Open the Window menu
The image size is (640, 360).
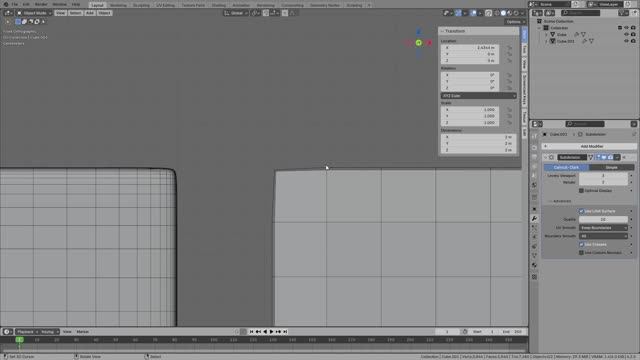pos(60,4)
